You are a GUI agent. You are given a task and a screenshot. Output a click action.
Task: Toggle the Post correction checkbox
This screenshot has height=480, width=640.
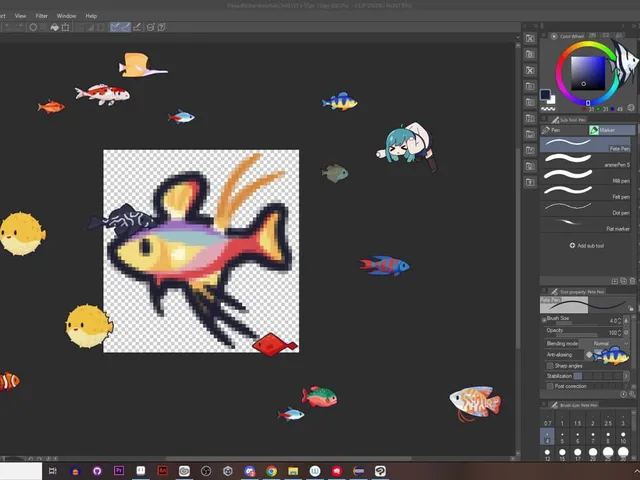550,386
